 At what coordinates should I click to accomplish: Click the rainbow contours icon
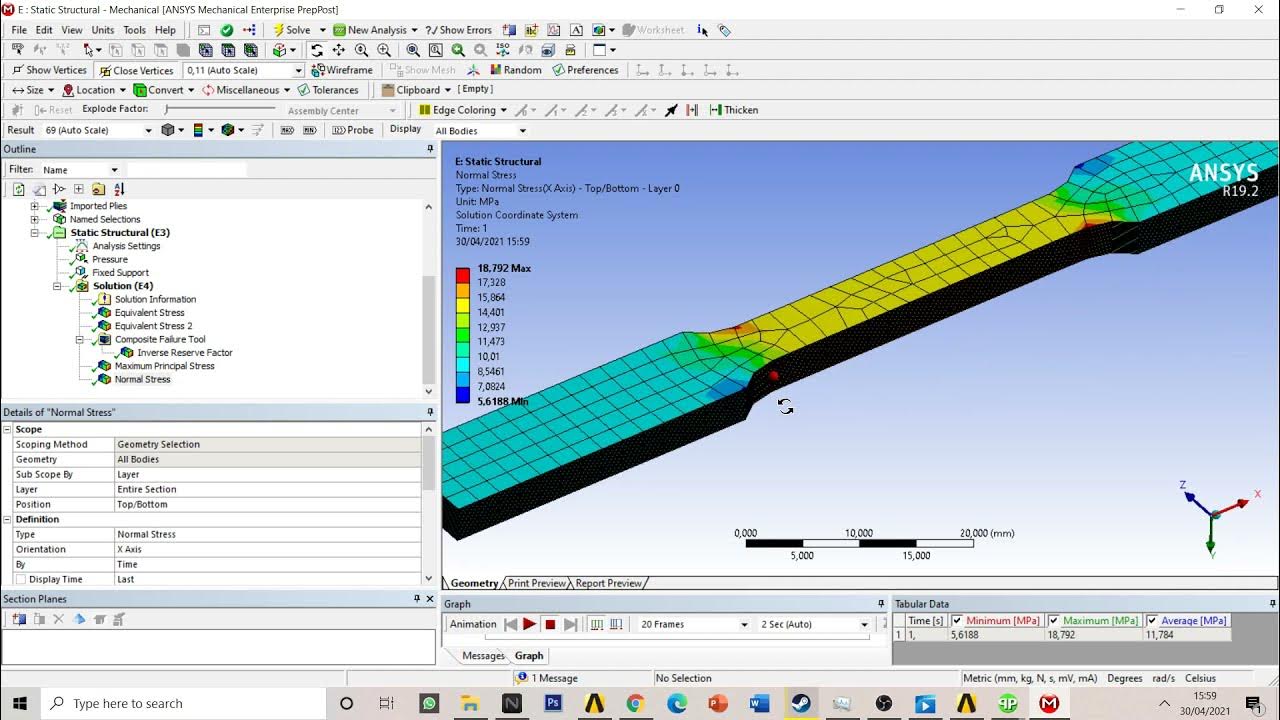[198, 130]
